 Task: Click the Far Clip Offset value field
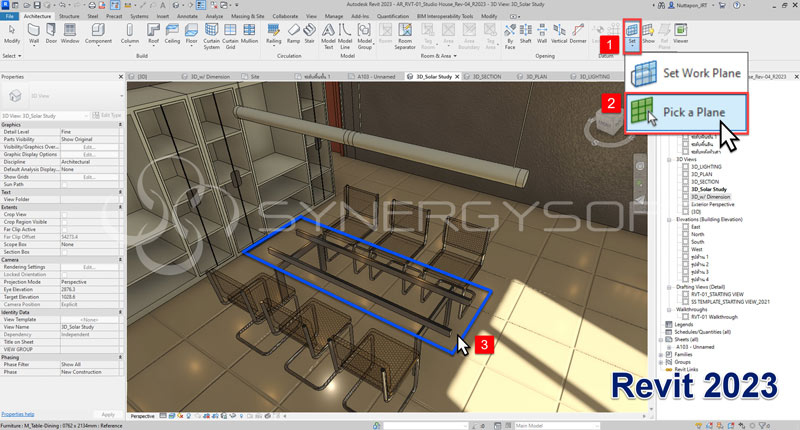point(90,237)
